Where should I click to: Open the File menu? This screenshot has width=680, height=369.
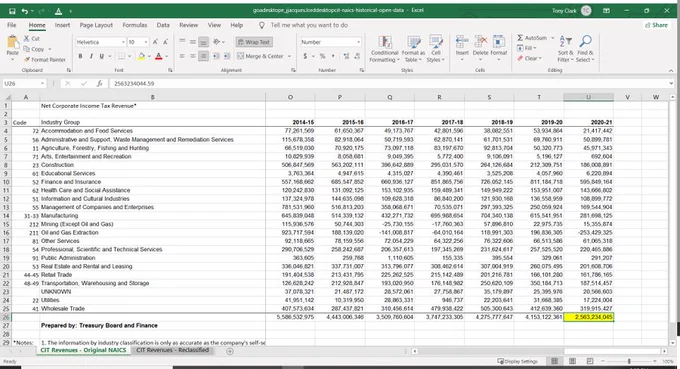12,25
